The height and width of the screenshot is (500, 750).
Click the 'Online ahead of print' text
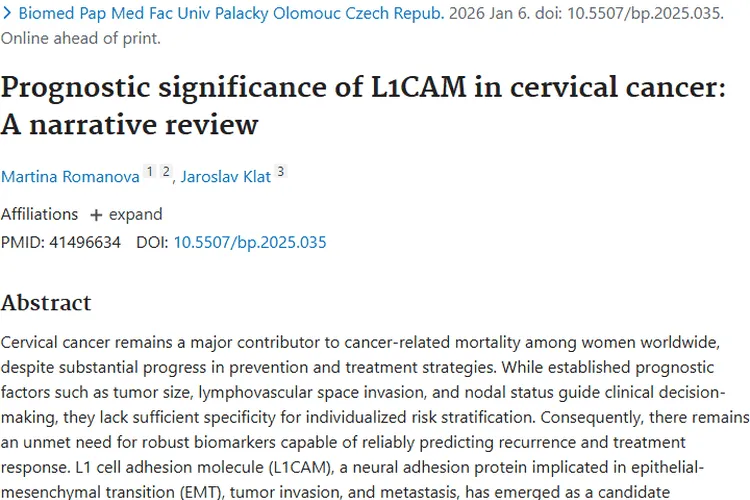(x=80, y=39)
